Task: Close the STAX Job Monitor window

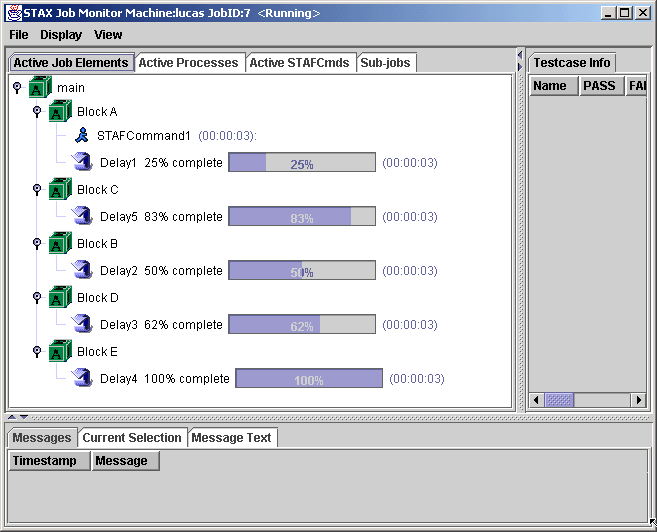Action: click(642, 13)
